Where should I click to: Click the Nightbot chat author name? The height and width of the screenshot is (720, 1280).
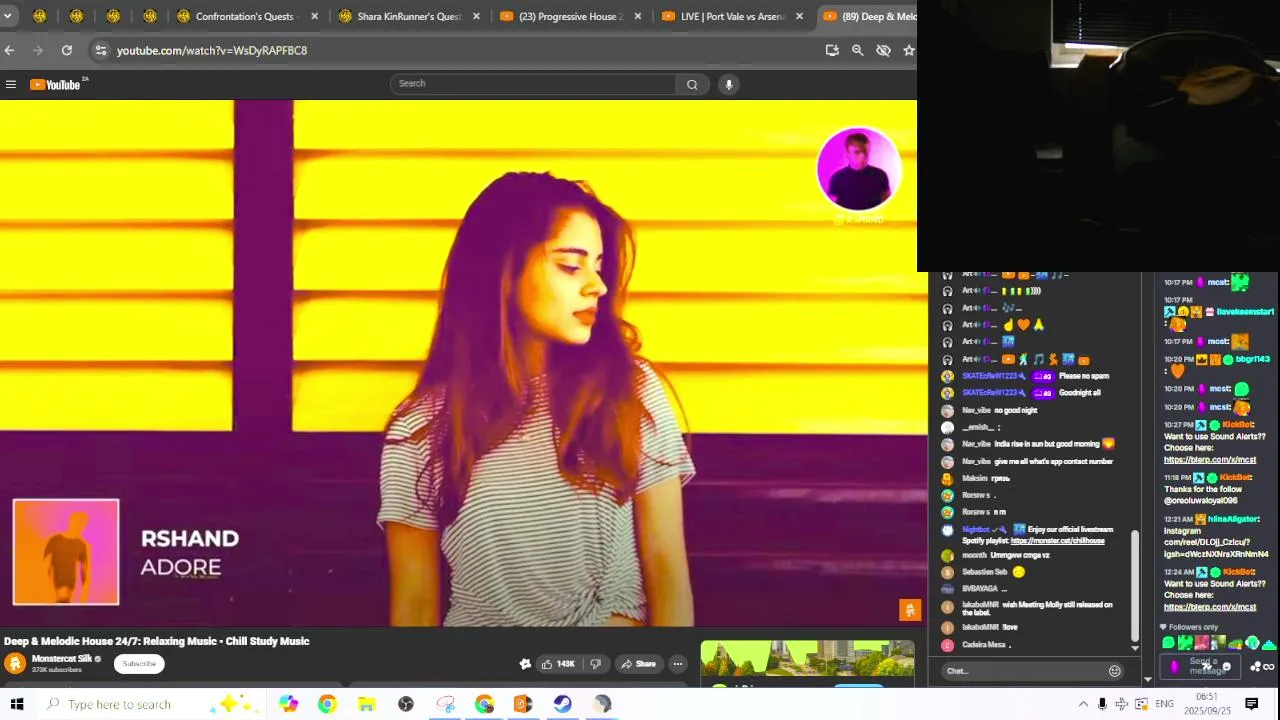point(975,529)
